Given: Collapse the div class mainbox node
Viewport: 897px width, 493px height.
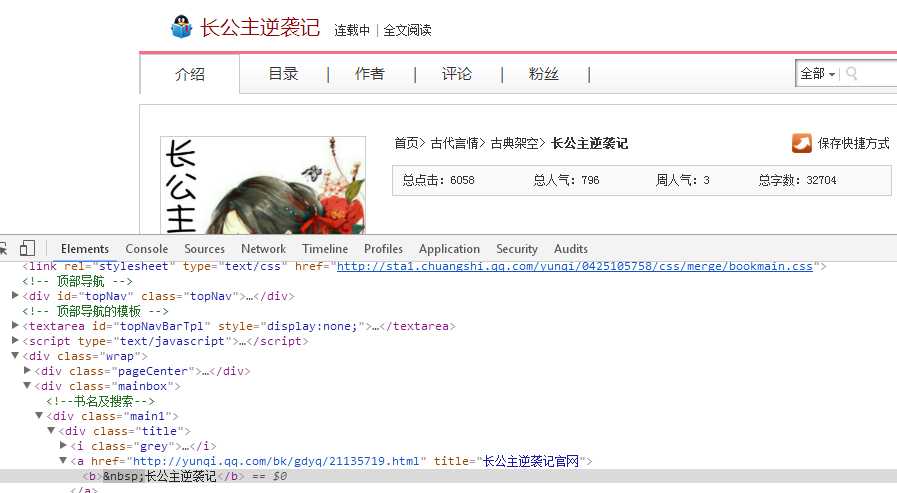Looking at the screenshot, I should 27,385.
